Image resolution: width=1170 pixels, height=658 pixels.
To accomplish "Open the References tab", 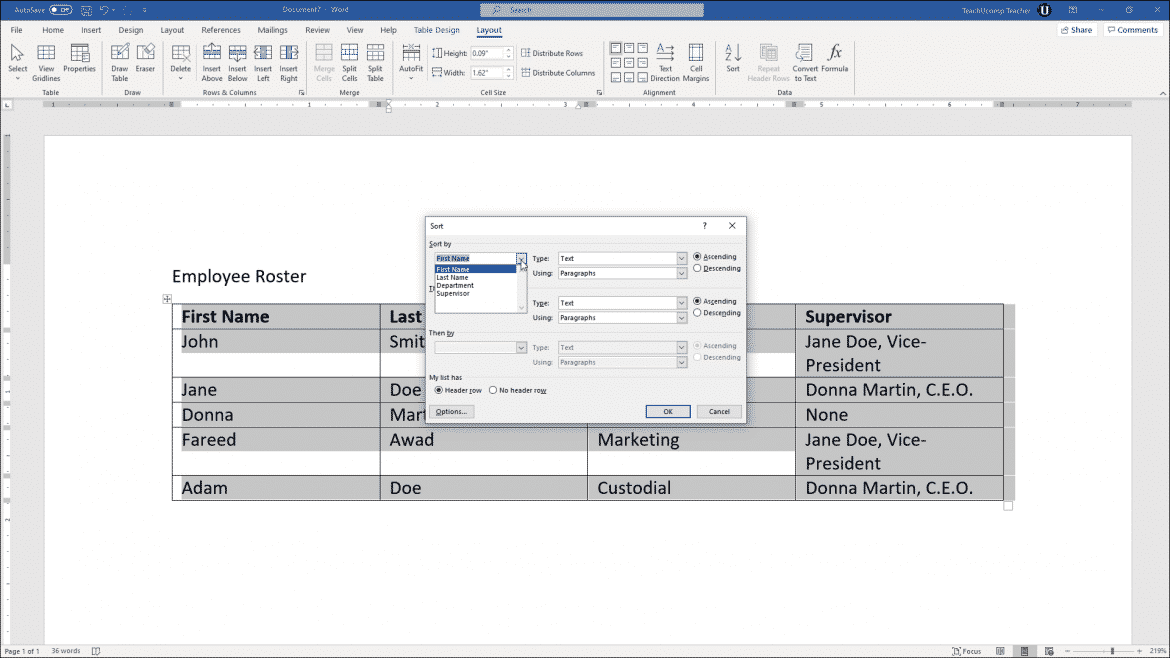I will coord(221,30).
